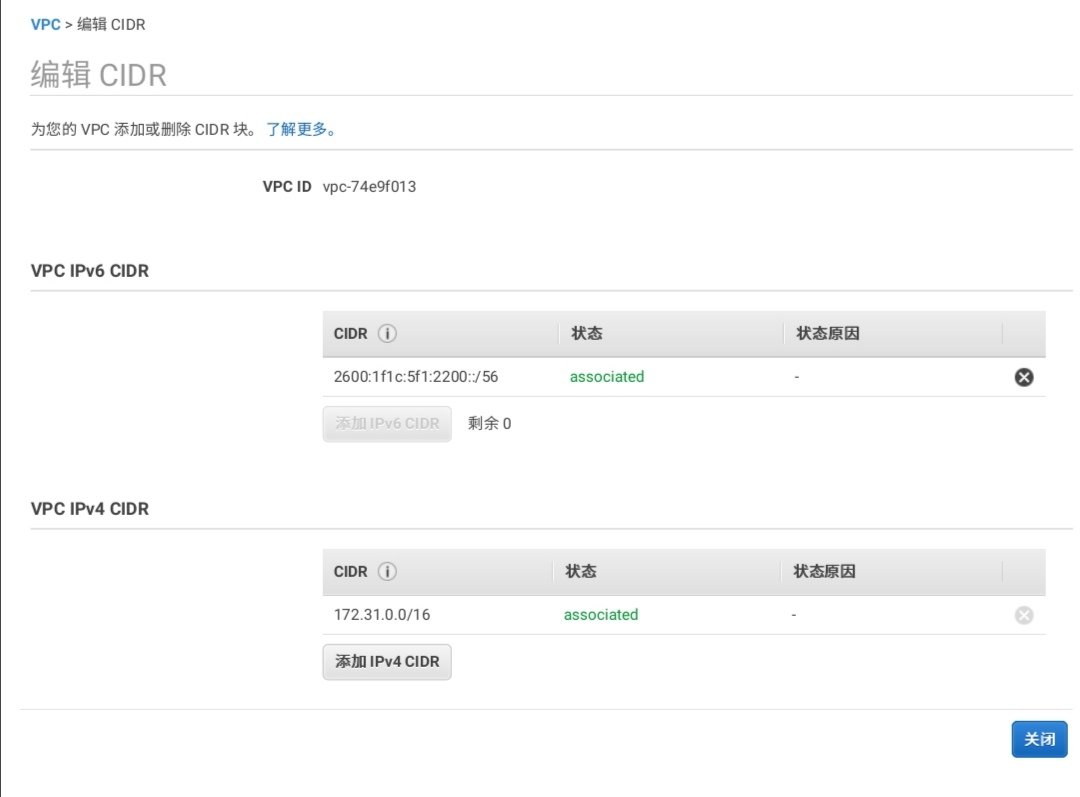1080x797 pixels.
Task: Click the info icon beside the IPv6 CIDR header
Action: point(388,334)
